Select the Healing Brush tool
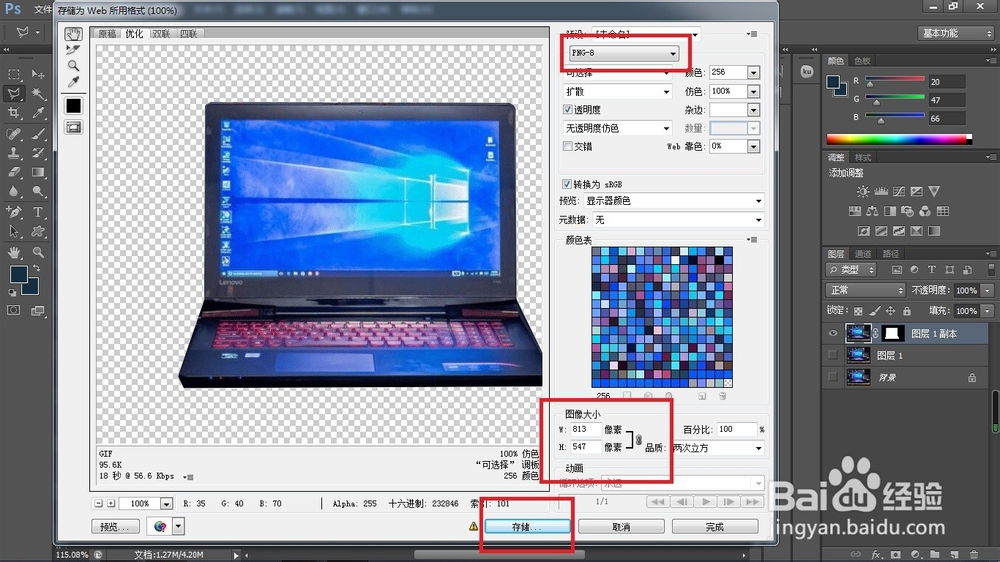This screenshot has width=1000, height=562. point(13,133)
